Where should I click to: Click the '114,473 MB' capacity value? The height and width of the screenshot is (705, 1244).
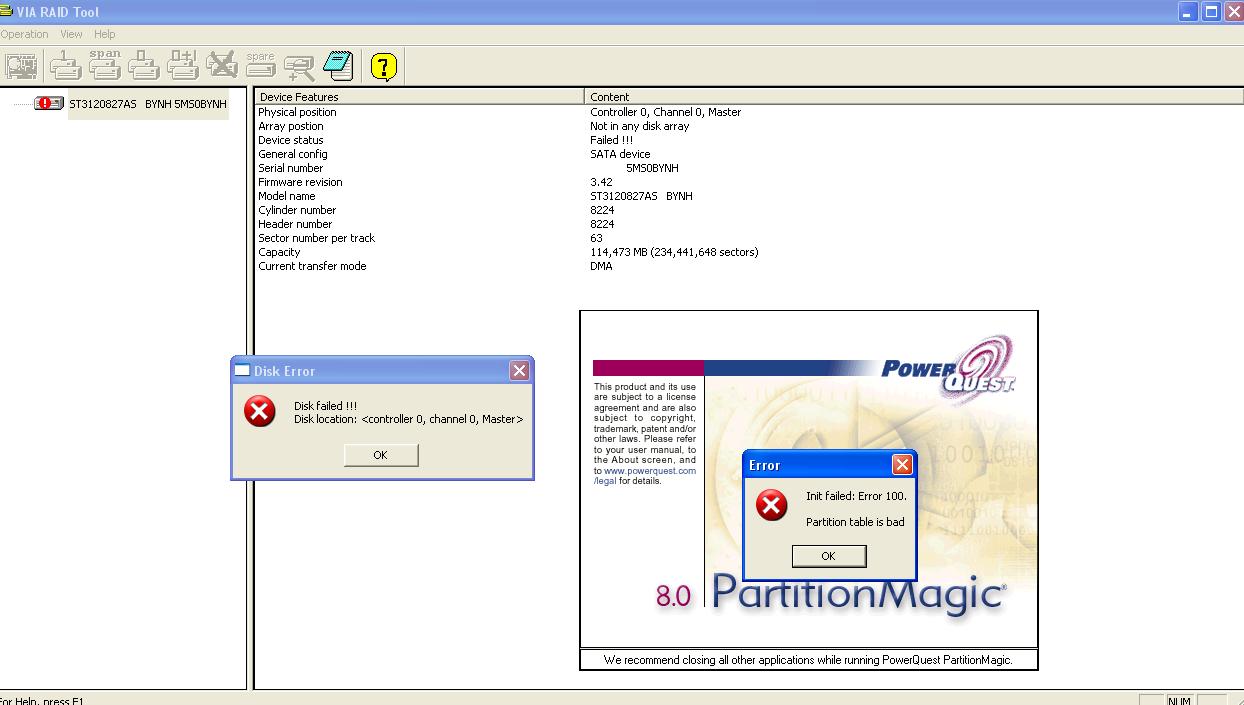coord(674,252)
